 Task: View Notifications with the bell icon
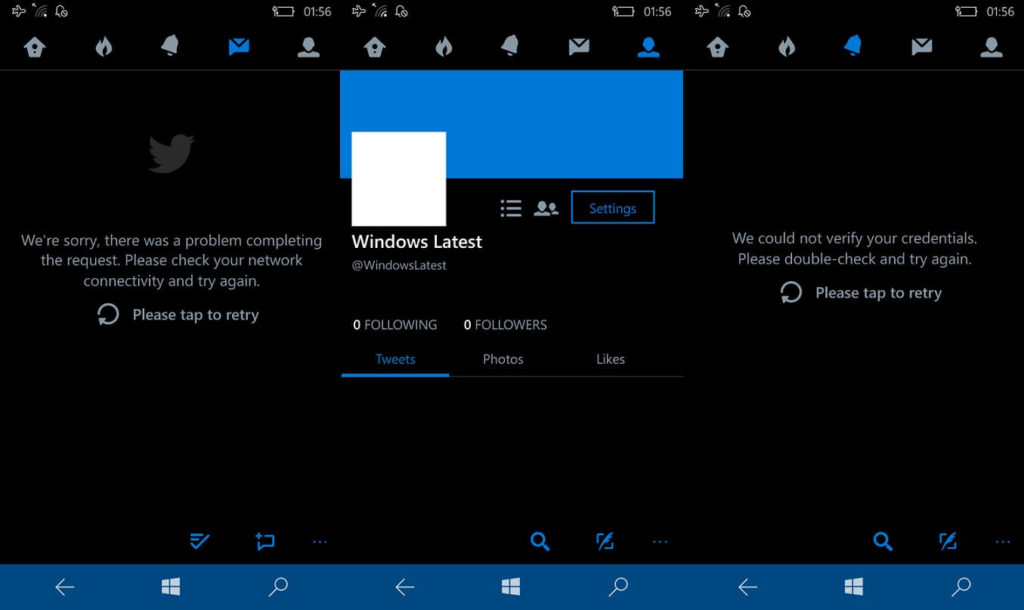pyautogui.click(x=171, y=45)
